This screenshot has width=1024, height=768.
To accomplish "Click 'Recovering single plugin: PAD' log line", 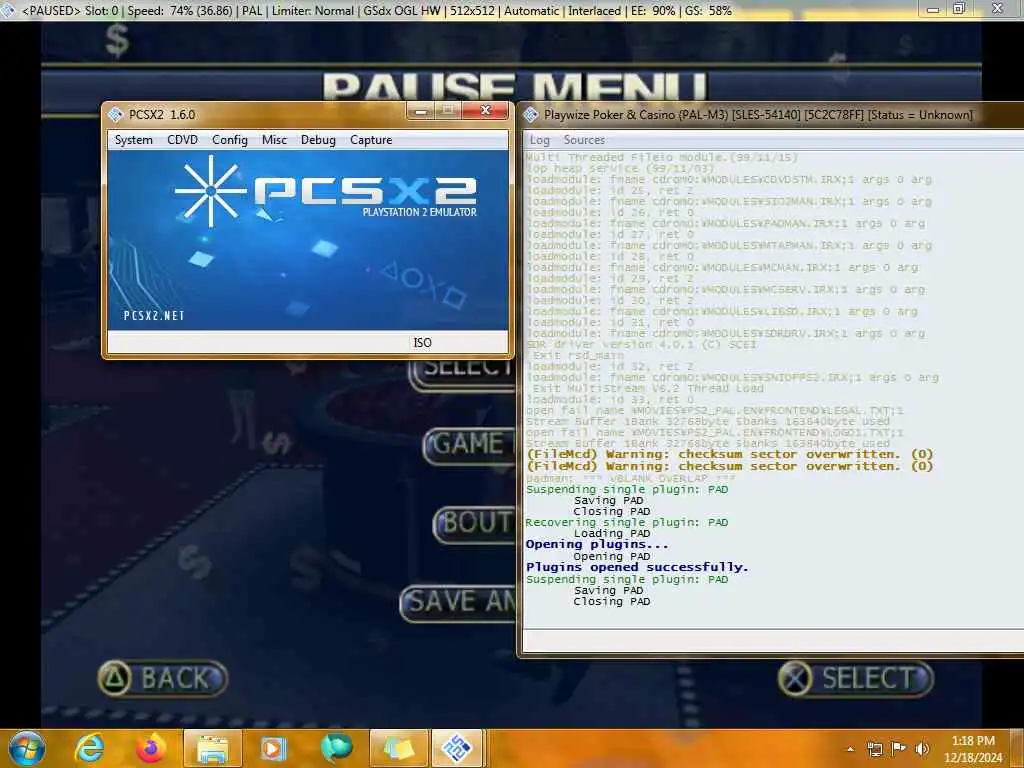I will [x=626, y=522].
